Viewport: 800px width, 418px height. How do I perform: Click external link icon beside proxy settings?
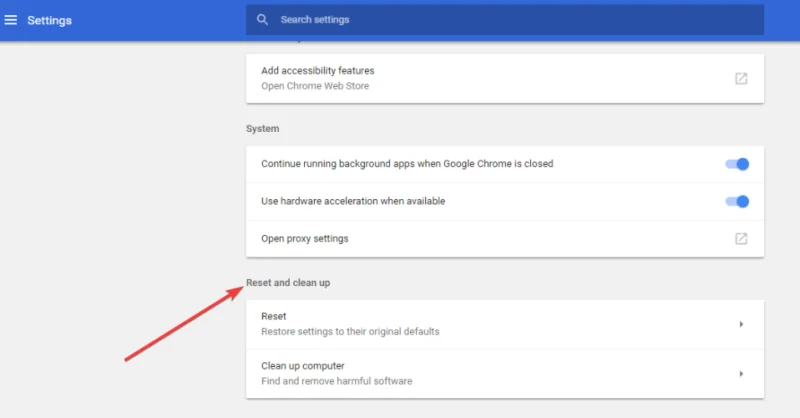coord(741,239)
